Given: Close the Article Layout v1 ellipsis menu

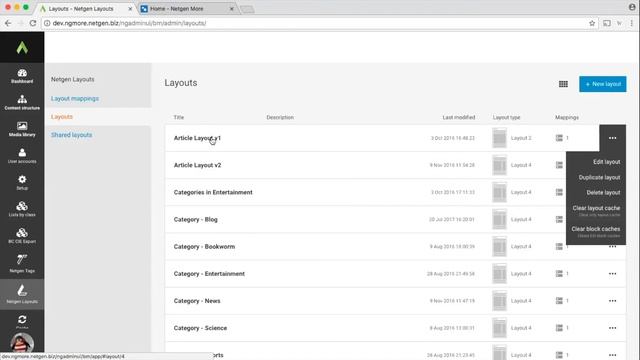Looking at the screenshot, I should 612,138.
